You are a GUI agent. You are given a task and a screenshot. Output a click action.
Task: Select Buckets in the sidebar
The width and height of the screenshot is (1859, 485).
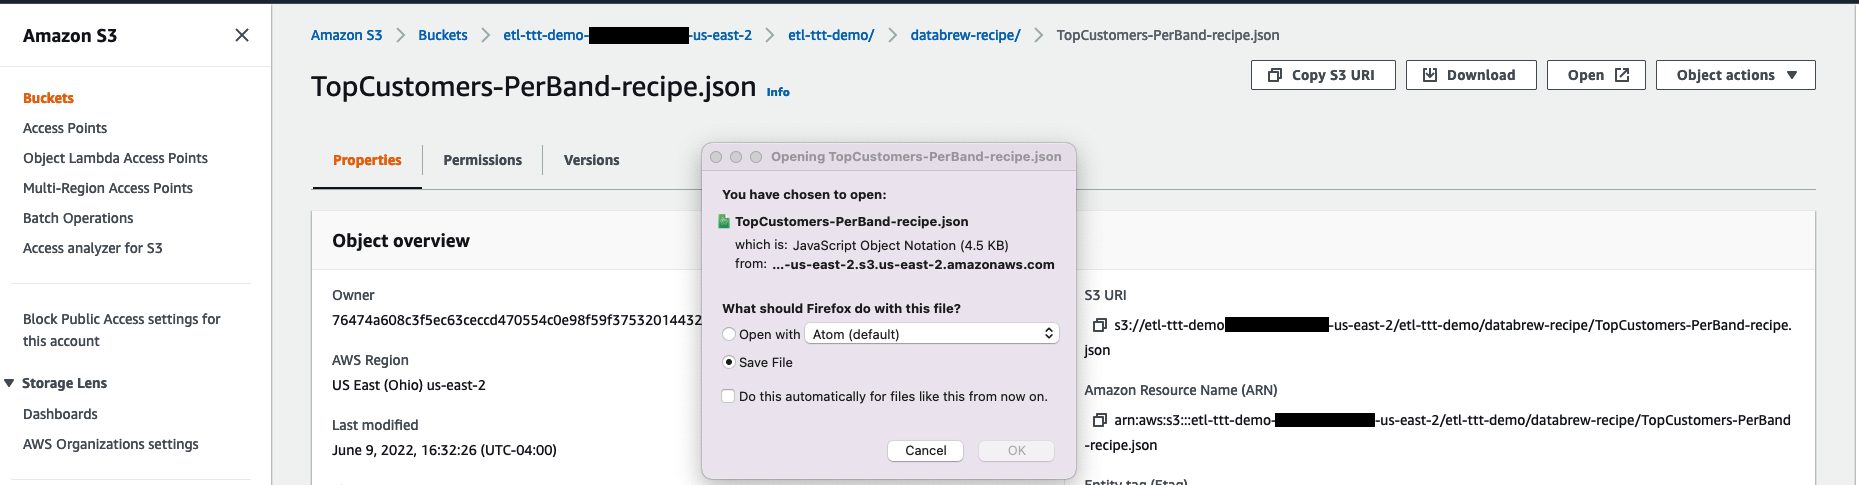pos(48,98)
